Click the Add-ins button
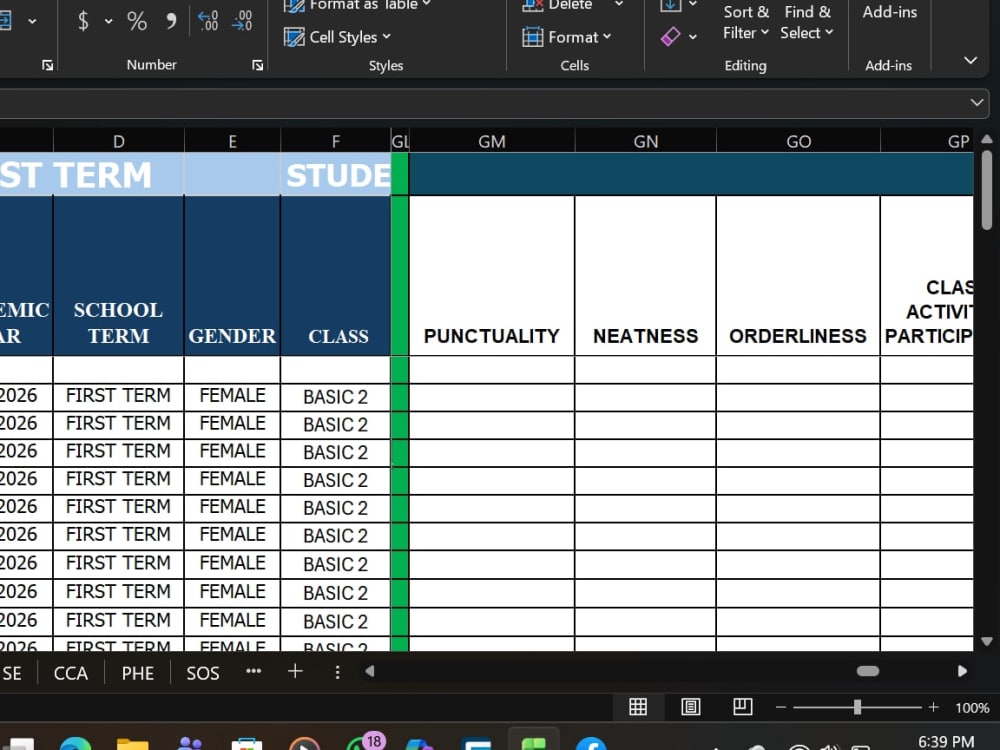Image resolution: width=1000 pixels, height=750 pixels. click(889, 12)
